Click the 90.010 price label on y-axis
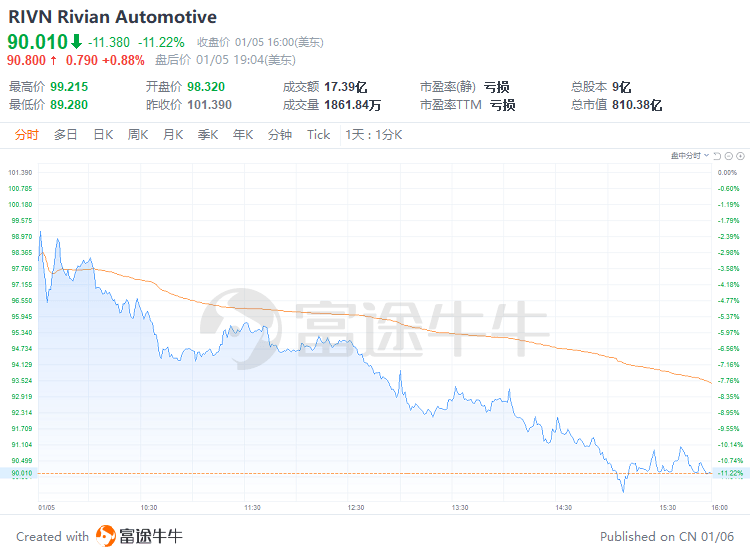 coord(22,473)
